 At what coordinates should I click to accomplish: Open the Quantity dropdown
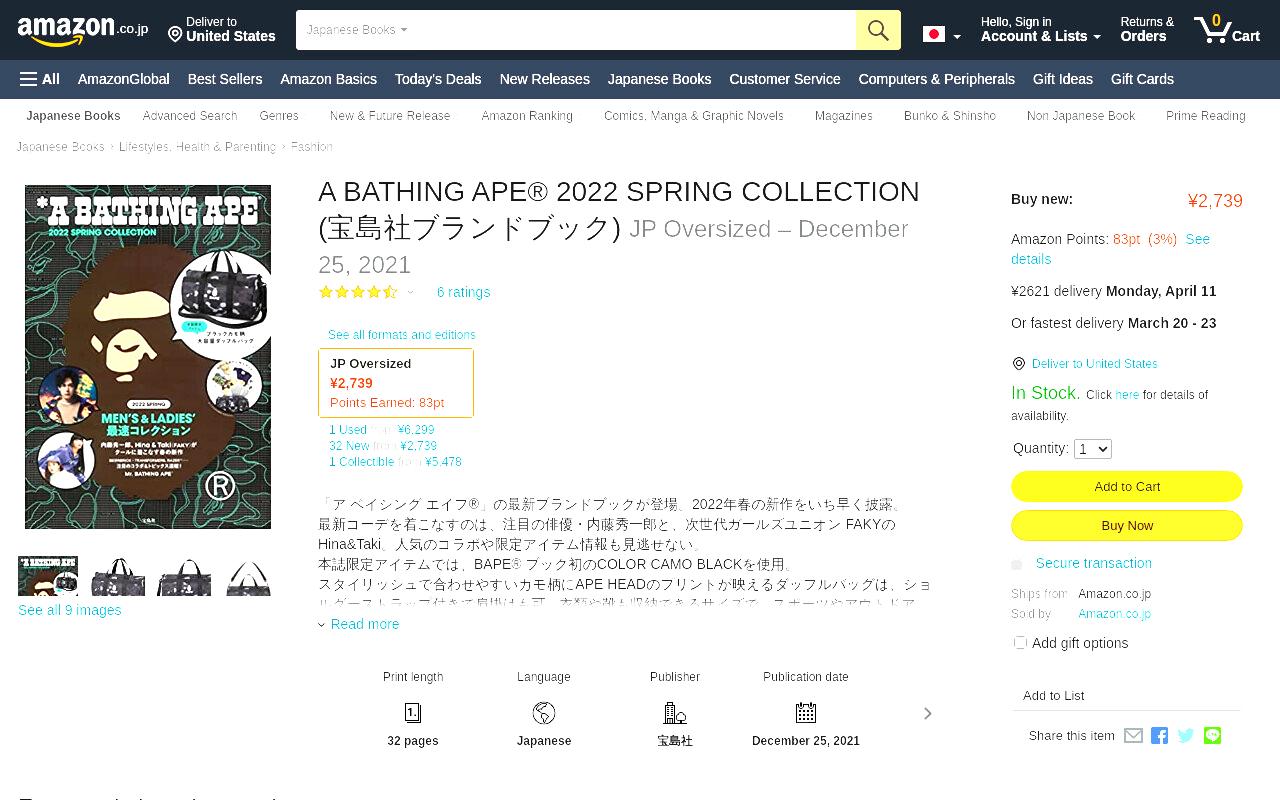pyautogui.click(x=1092, y=449)
